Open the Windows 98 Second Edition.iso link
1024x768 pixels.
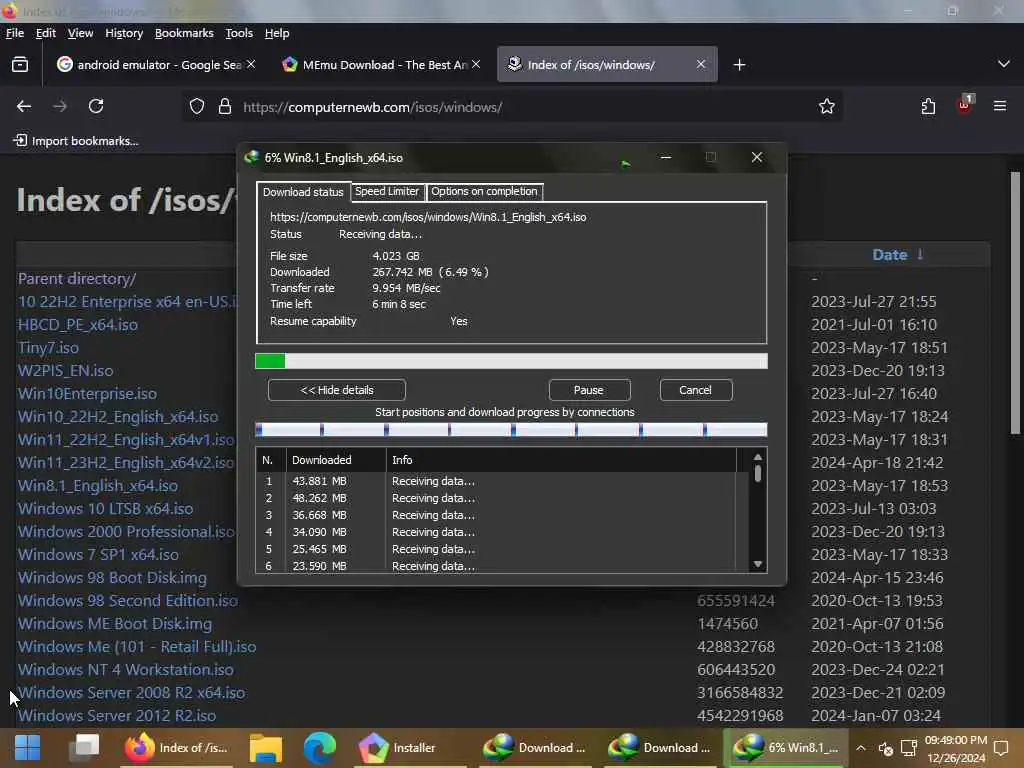point(128,600)
